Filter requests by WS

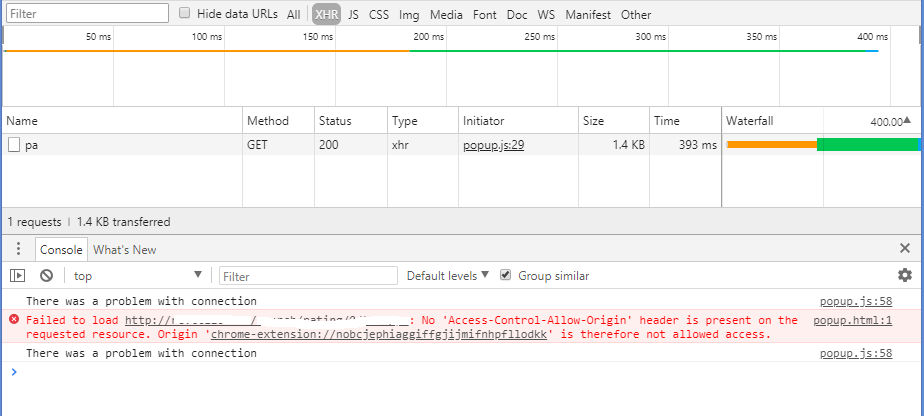(546, 15)
